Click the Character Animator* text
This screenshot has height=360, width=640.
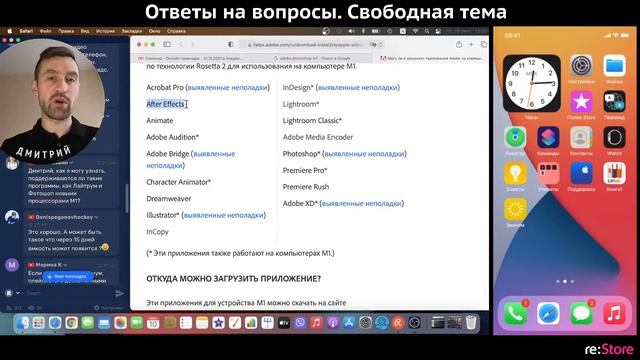click(178, 182)
